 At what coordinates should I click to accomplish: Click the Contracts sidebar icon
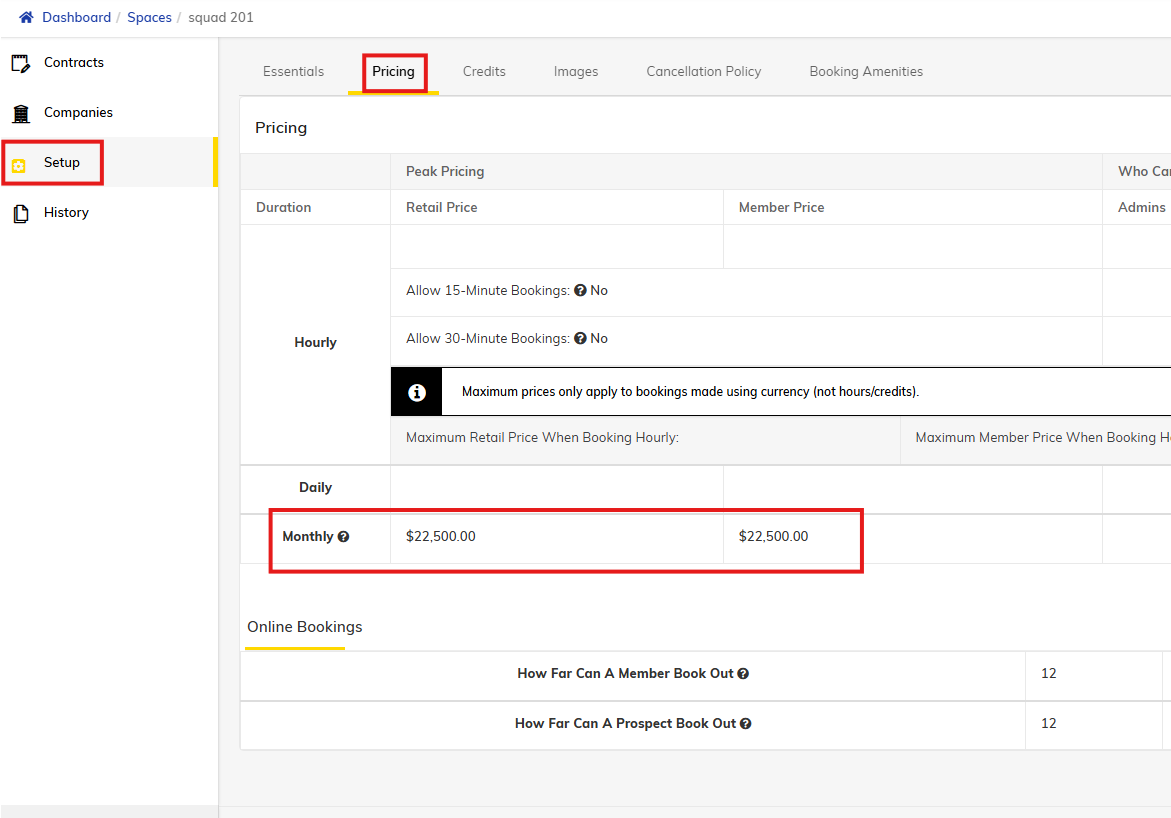20,63
